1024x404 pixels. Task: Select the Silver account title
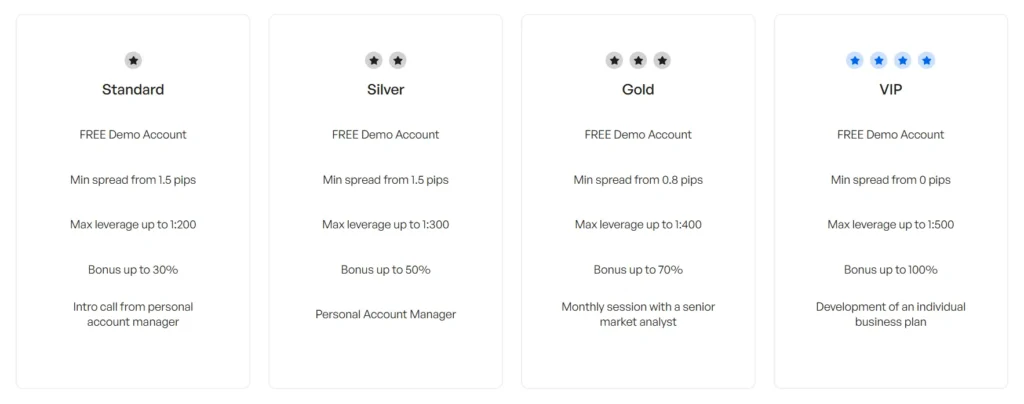tap(386, 90)
